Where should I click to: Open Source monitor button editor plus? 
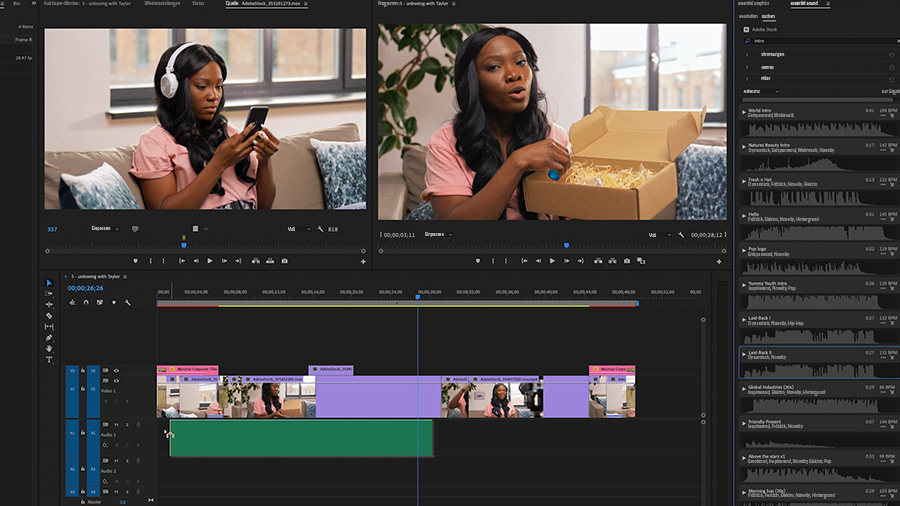(x=363, y=262)
